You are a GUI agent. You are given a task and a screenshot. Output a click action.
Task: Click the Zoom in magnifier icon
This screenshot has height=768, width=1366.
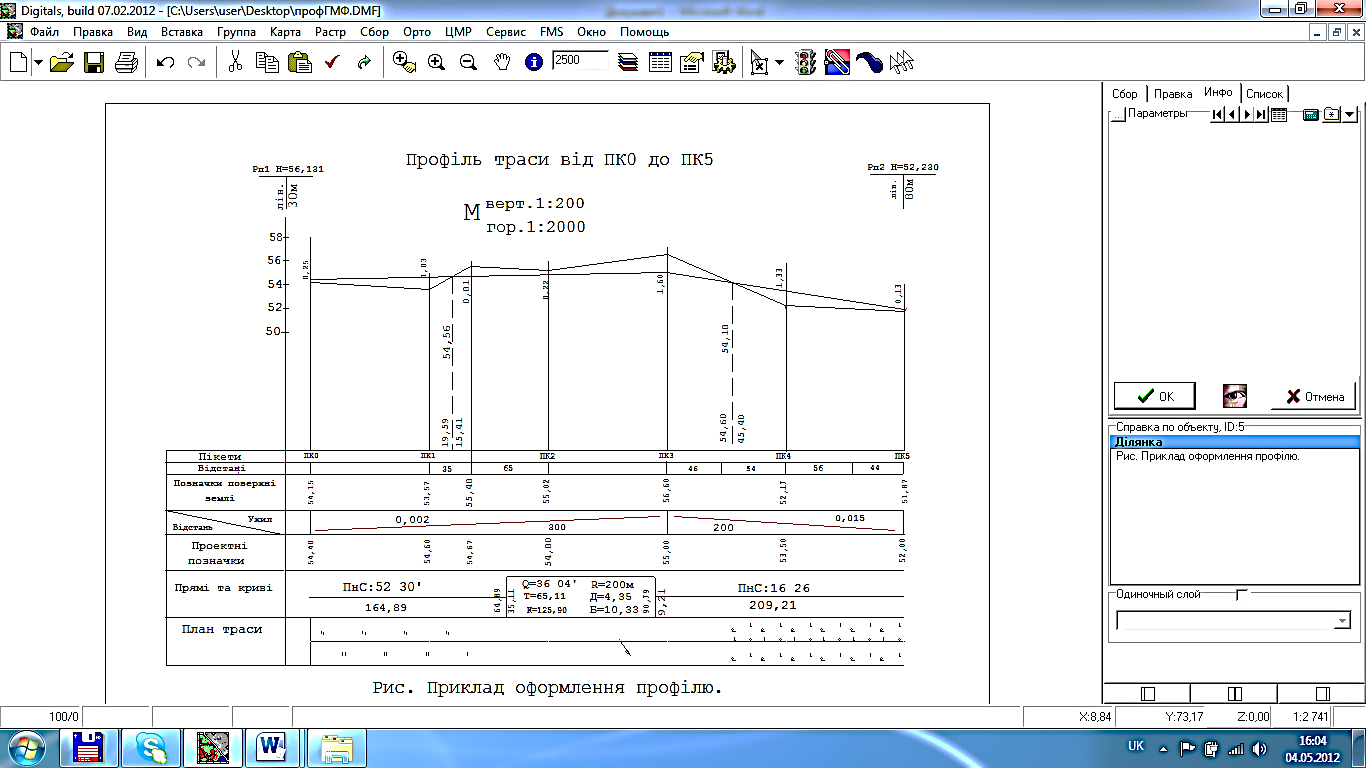click(x=436, y=62)
